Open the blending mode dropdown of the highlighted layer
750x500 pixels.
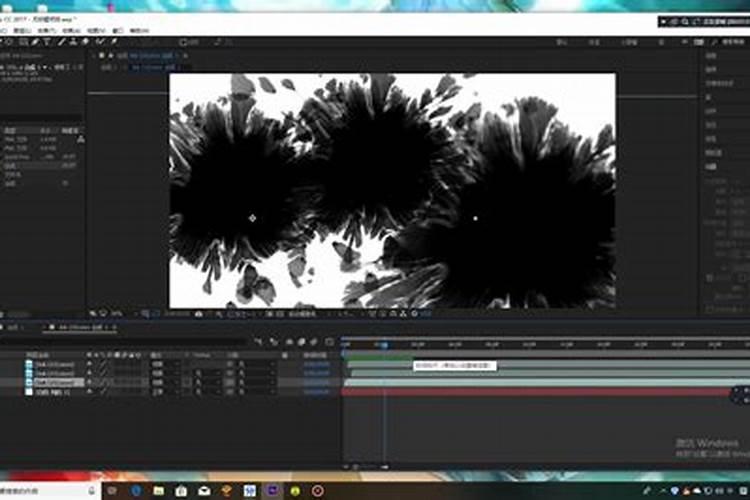pos(165,382)
